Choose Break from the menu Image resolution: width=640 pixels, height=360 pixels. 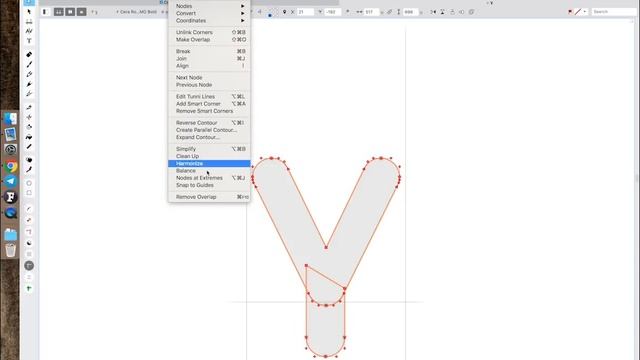[209, 51]
